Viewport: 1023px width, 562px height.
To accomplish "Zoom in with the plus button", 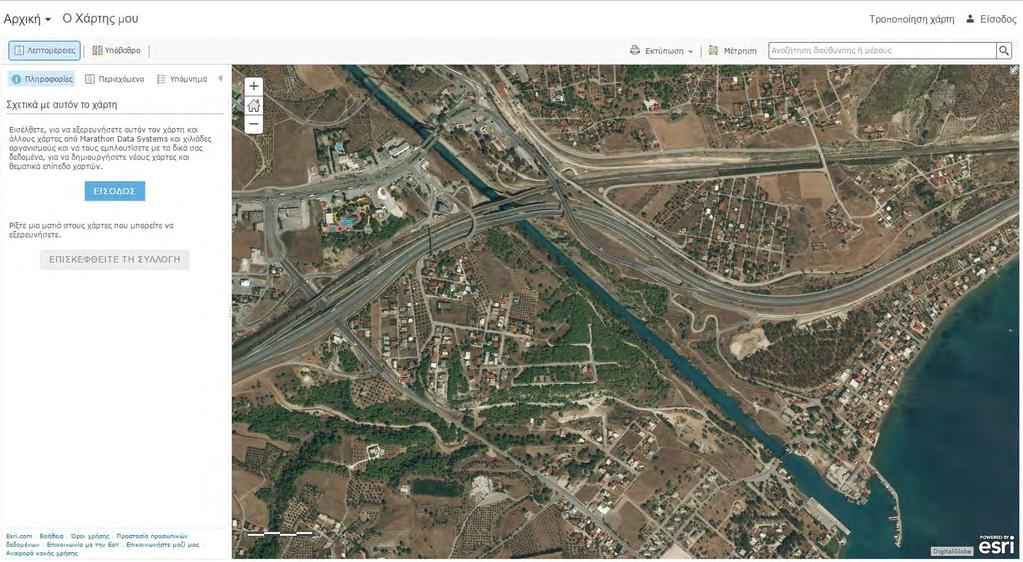I will (x=254, y=86).
